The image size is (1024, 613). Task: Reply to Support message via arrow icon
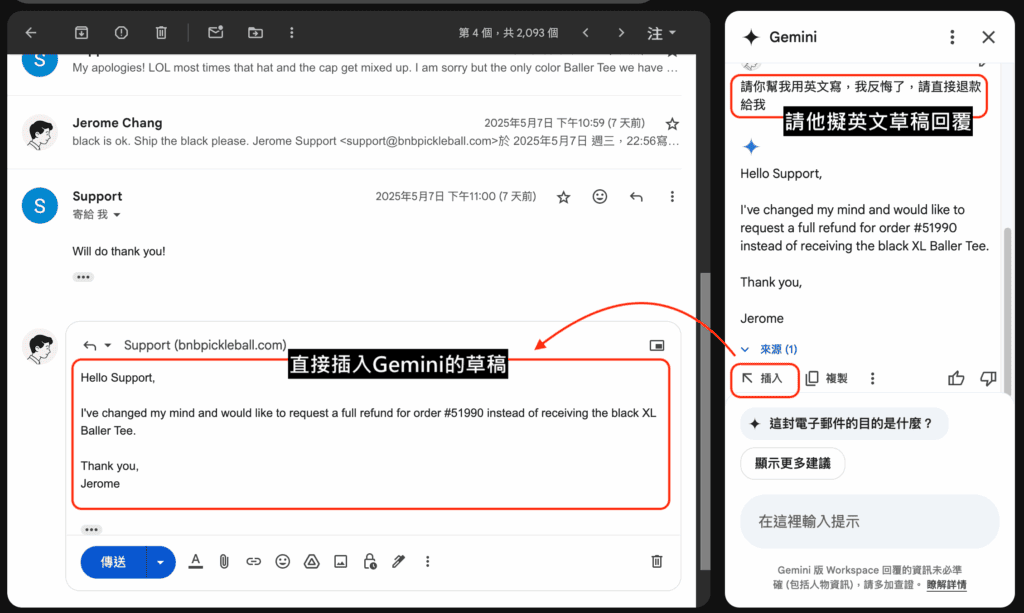click(636, 196)
